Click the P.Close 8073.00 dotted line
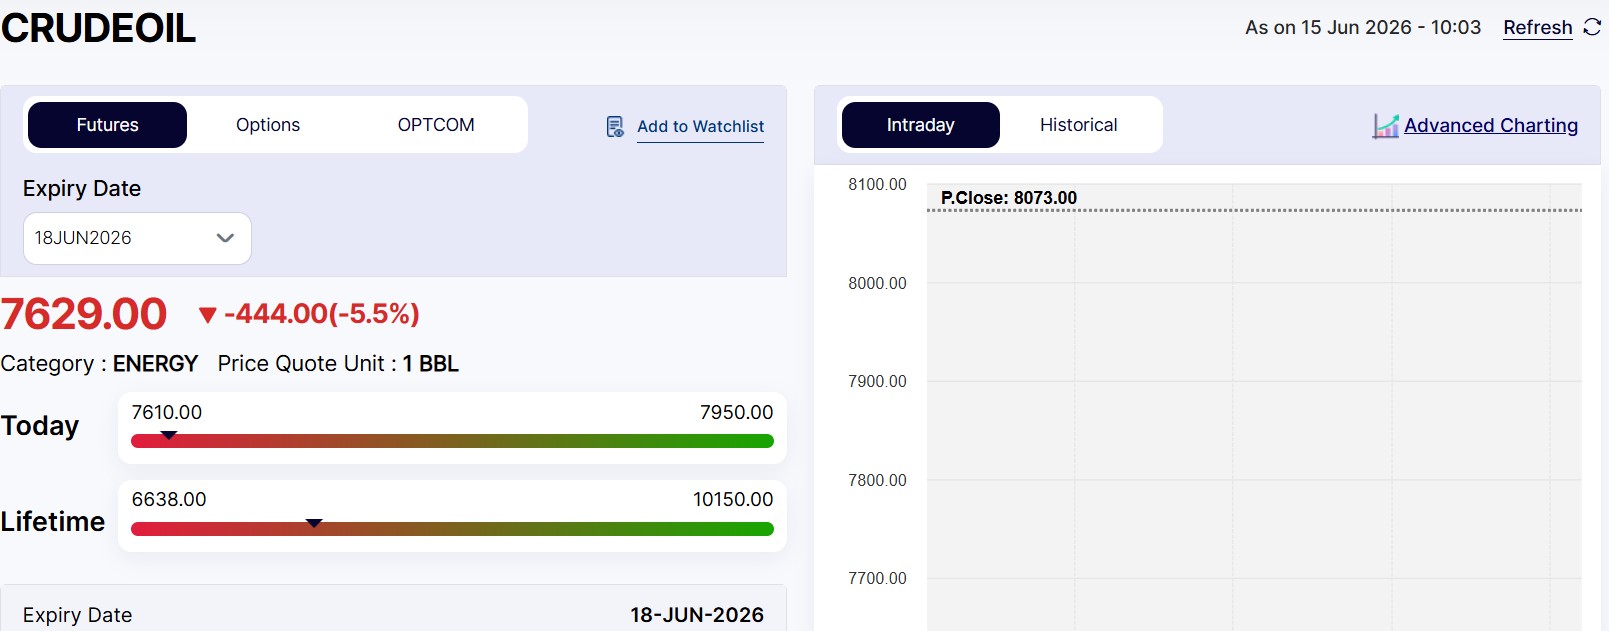Screen dimensions: 1609x631 tap(1254, 210)
